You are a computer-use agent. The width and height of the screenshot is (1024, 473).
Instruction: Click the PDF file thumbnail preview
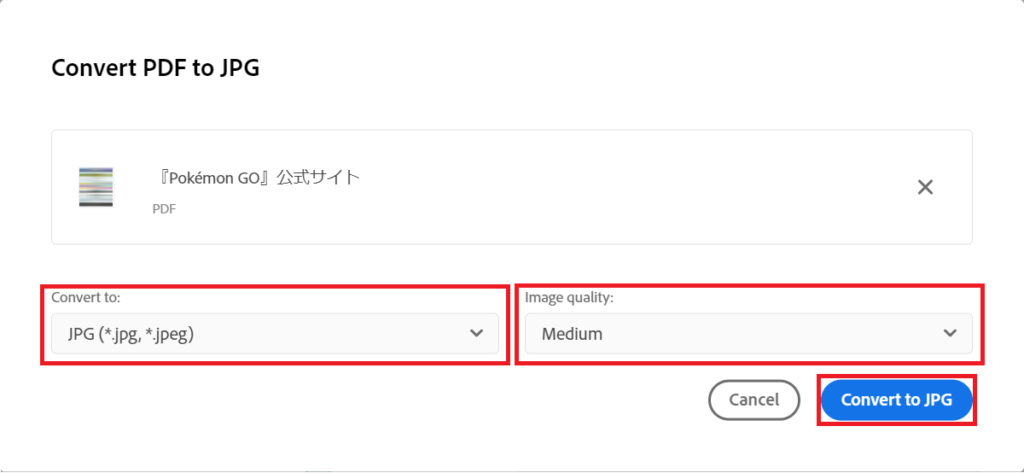(96, 187)
